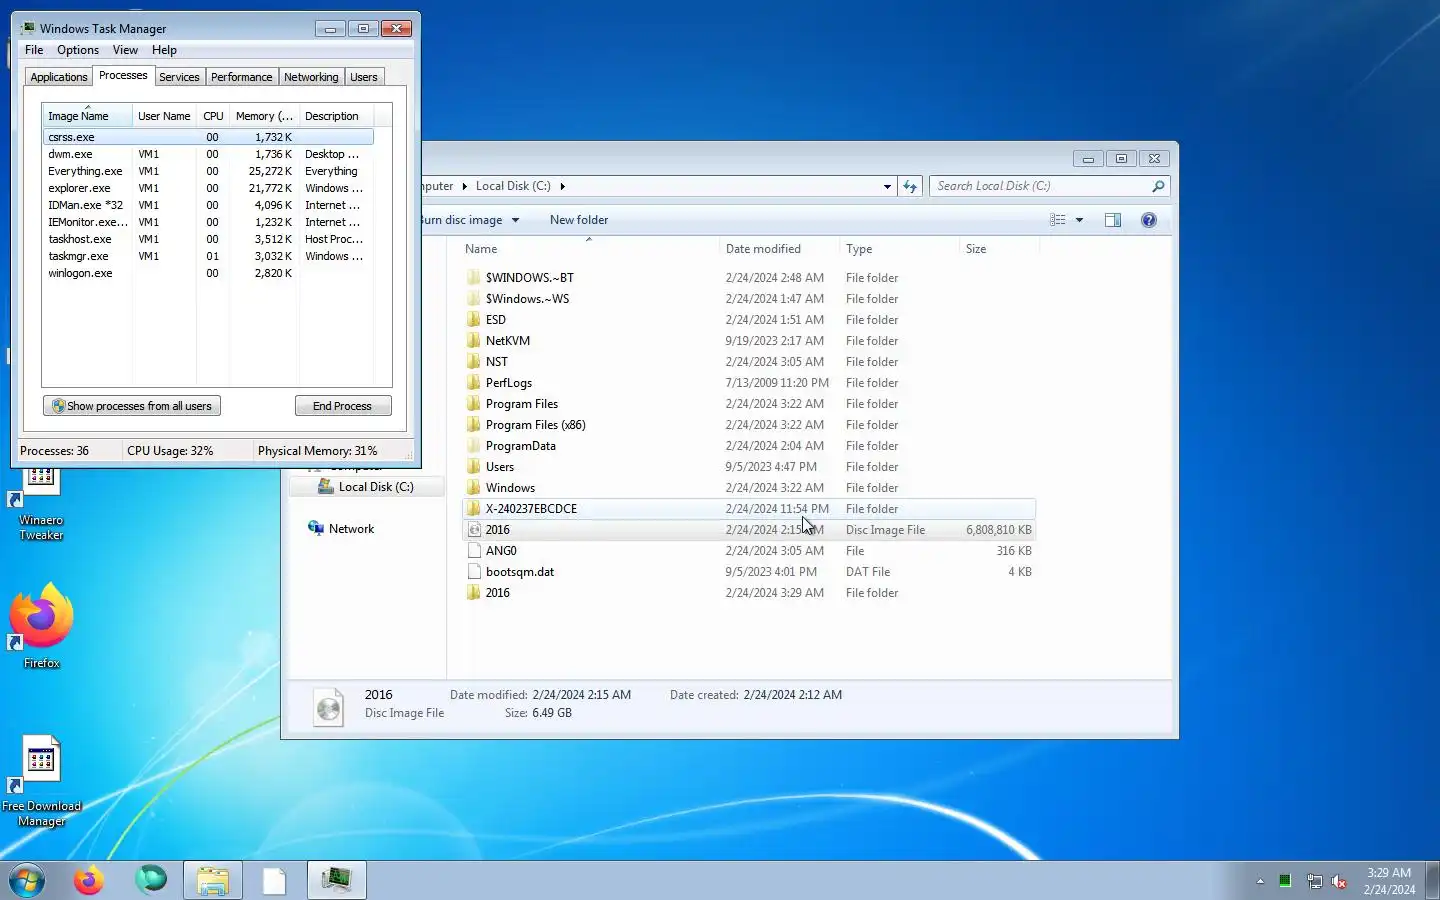This screenshot has width=1440, height=900.
Task: Switch to the Services tab
Action: (179, 77)
